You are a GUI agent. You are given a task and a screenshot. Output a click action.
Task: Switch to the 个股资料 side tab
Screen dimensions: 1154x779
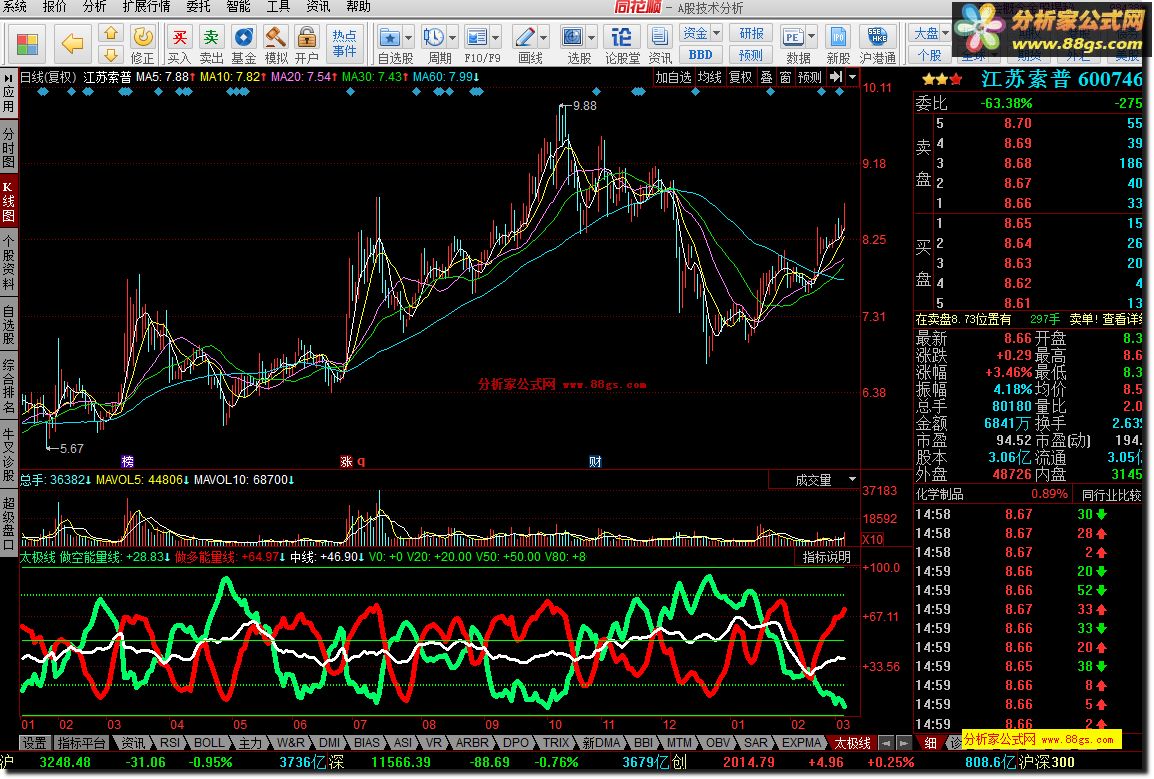(x=9, y=263)
